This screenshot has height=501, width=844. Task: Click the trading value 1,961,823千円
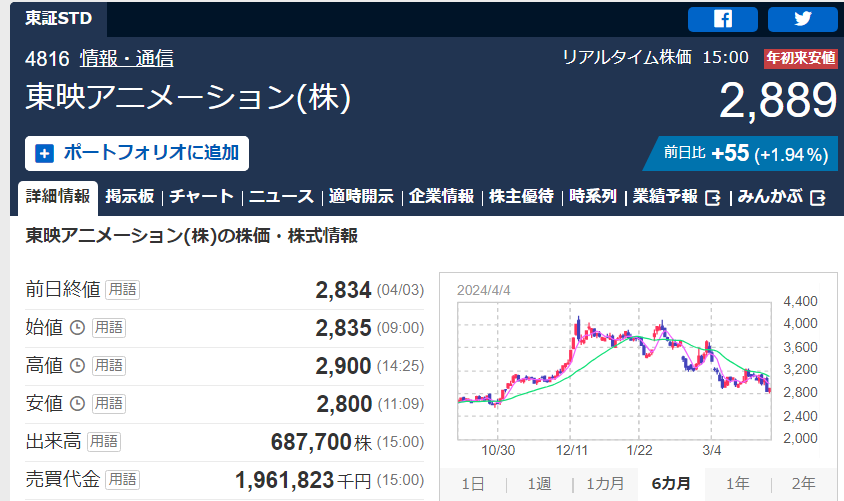pos(303,480)
